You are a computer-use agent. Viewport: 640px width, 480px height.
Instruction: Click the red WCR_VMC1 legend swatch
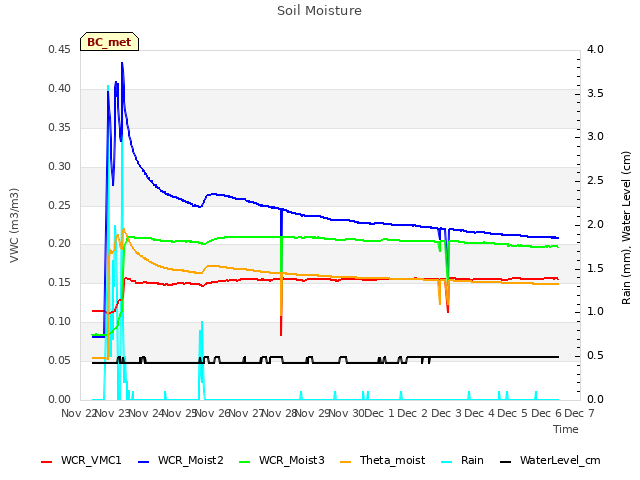point(47,462)
